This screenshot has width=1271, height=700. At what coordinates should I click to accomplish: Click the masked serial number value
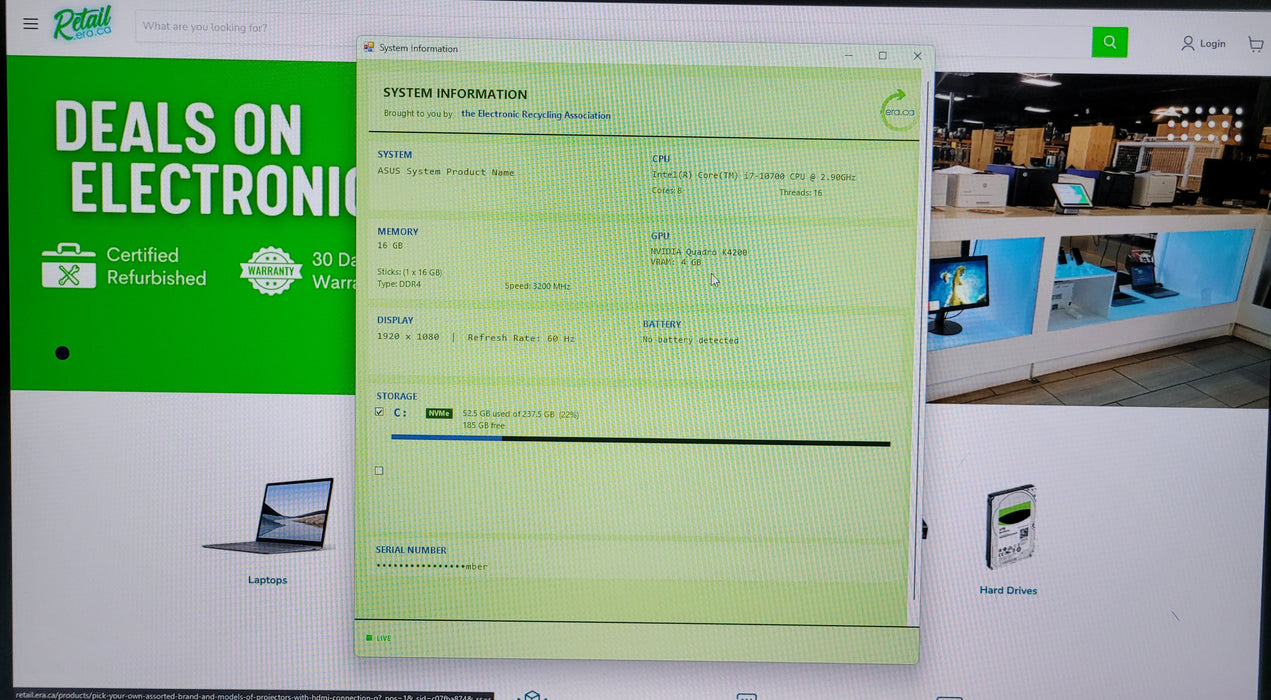[x=432, y=566]
